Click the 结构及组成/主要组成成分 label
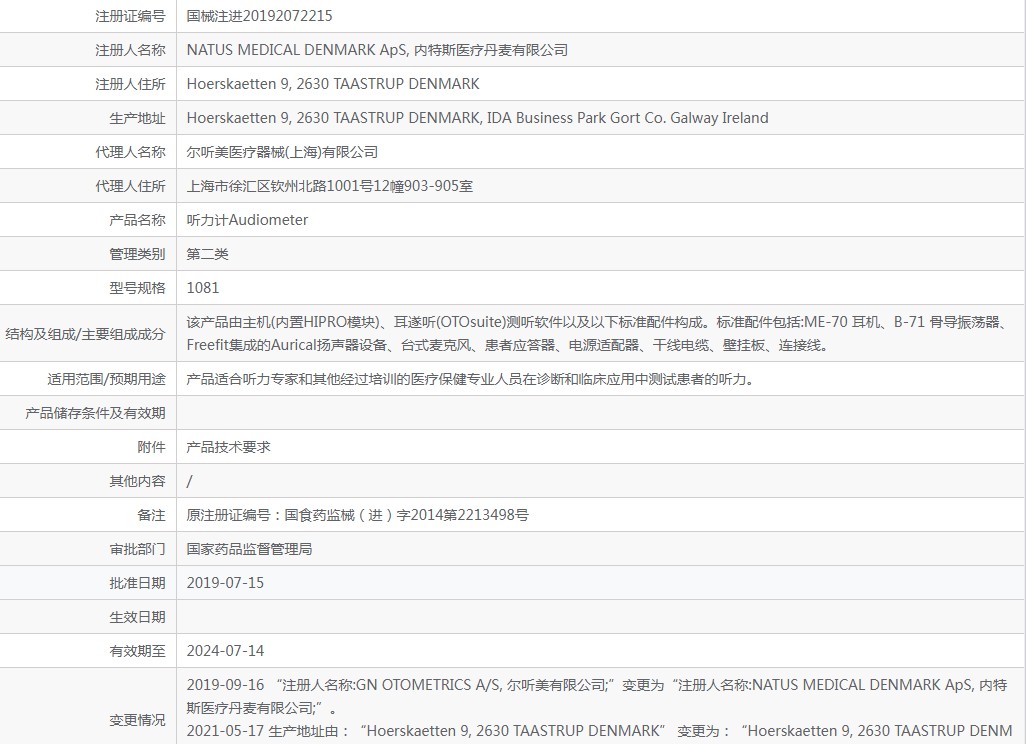The image size is (1029, 744). coord(85,334)
